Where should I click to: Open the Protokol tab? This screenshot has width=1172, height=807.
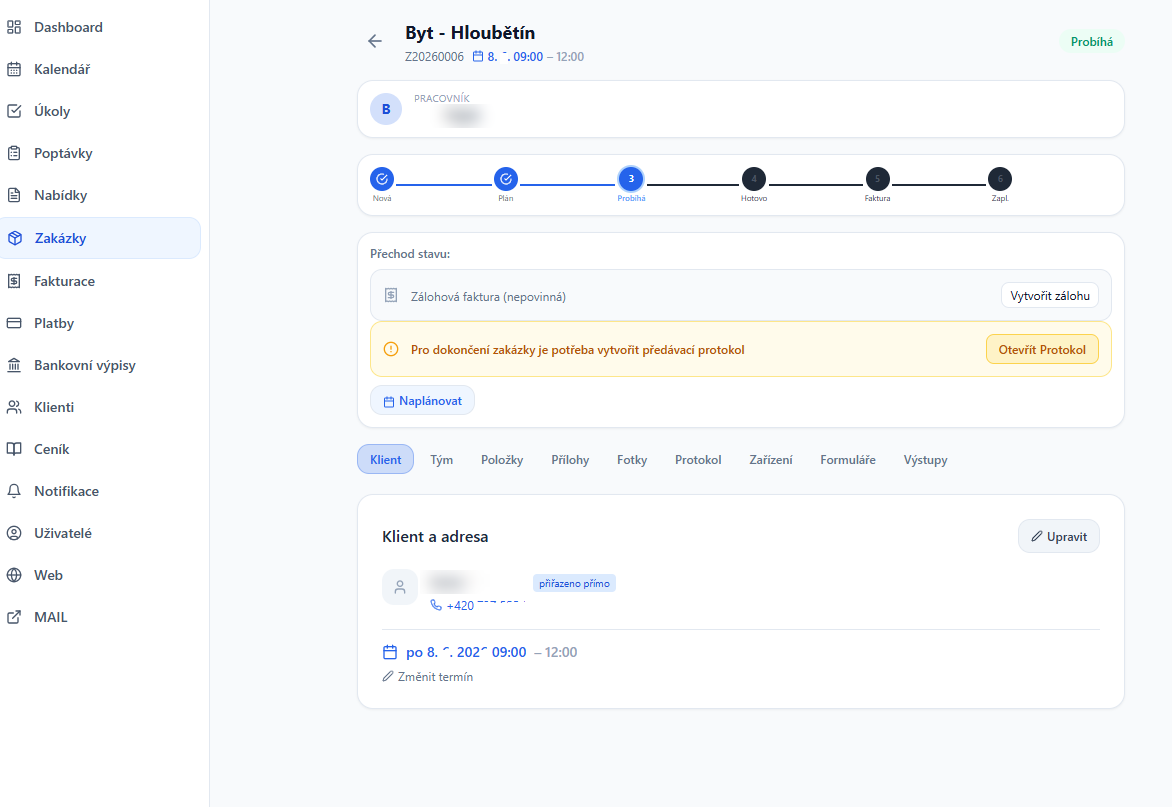coord(698,460)
